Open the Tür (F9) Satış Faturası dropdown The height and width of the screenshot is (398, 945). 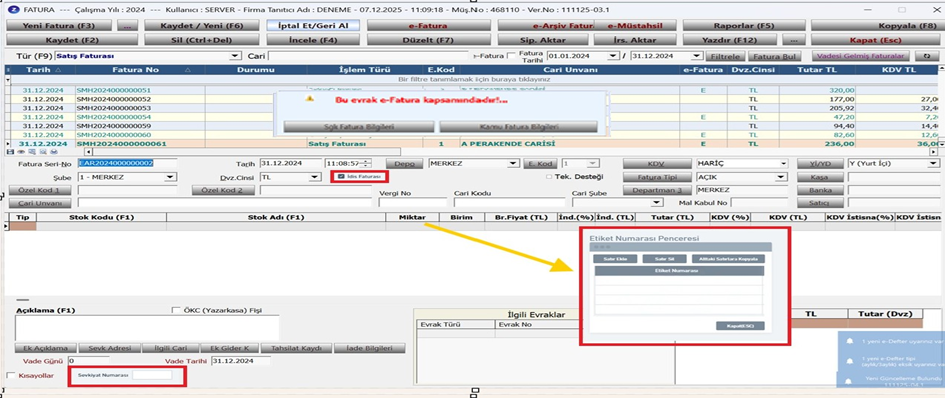(235, 56)
